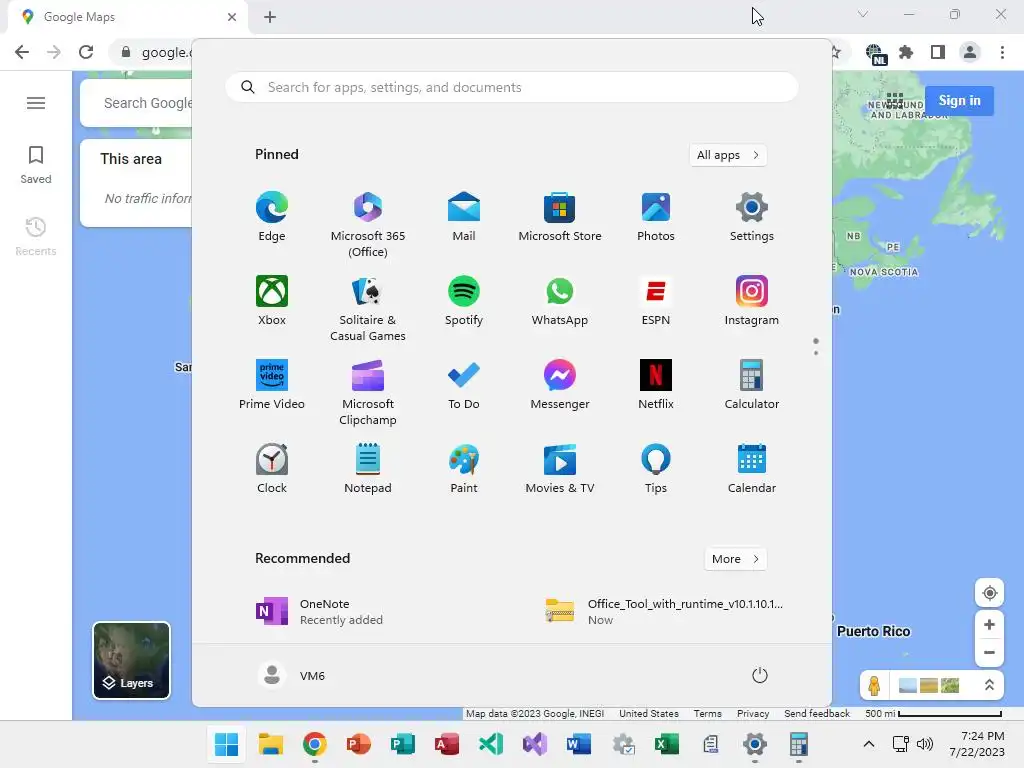Show hidden system tray icons
Screen dimensions: 1024x768
pyautogui.click(x=869, y=744)
